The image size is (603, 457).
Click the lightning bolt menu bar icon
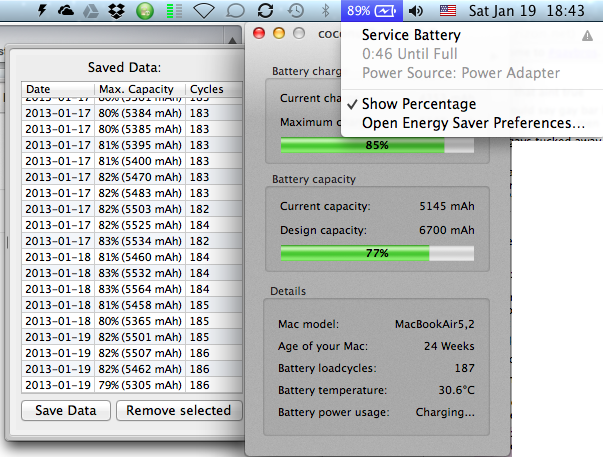pos(42,10)
